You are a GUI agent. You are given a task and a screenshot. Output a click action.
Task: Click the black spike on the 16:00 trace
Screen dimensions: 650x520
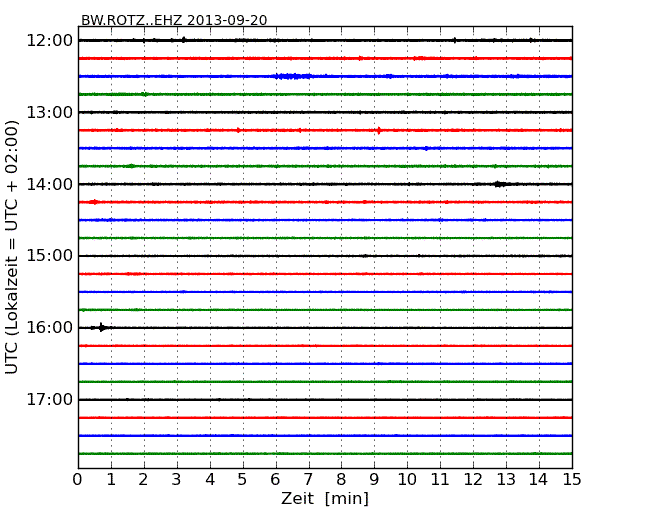[x=101, y=328]
